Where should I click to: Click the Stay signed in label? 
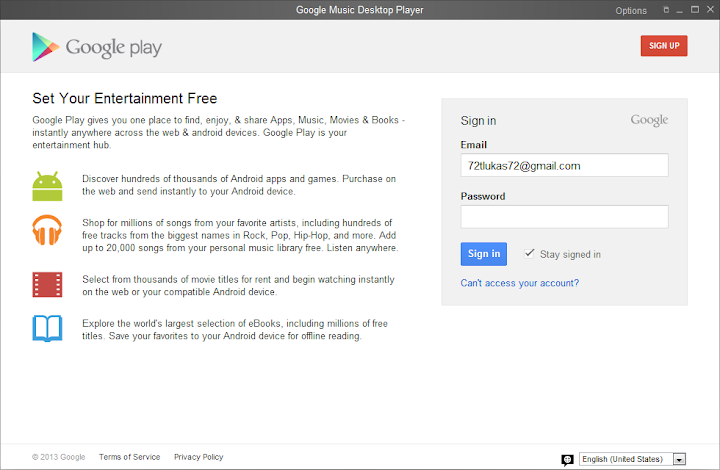pos(570,254)
